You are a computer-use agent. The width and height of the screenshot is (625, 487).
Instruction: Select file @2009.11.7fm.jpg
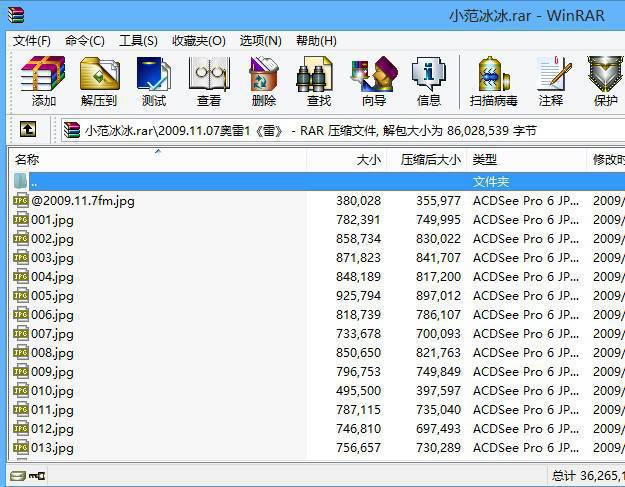point(83,200)
